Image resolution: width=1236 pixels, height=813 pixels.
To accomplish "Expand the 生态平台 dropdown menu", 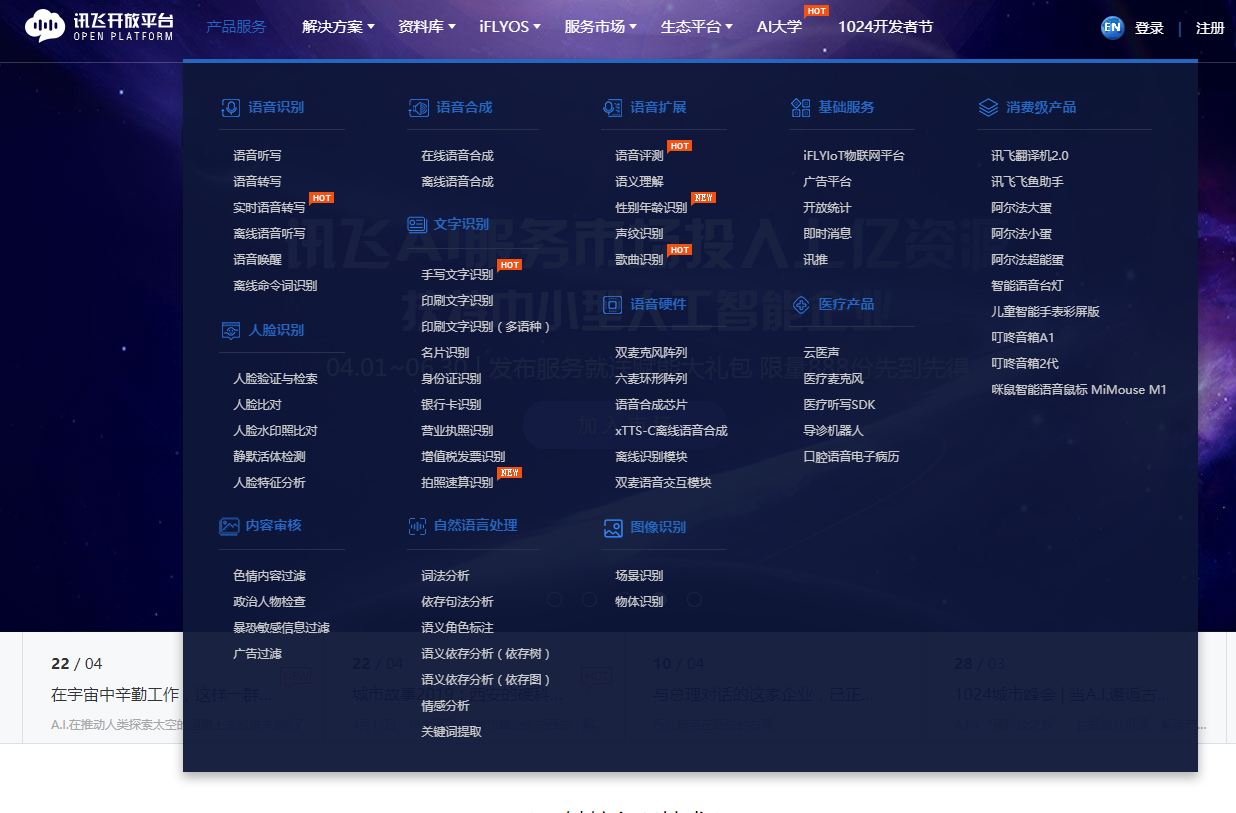I will [x=696, y=27].
